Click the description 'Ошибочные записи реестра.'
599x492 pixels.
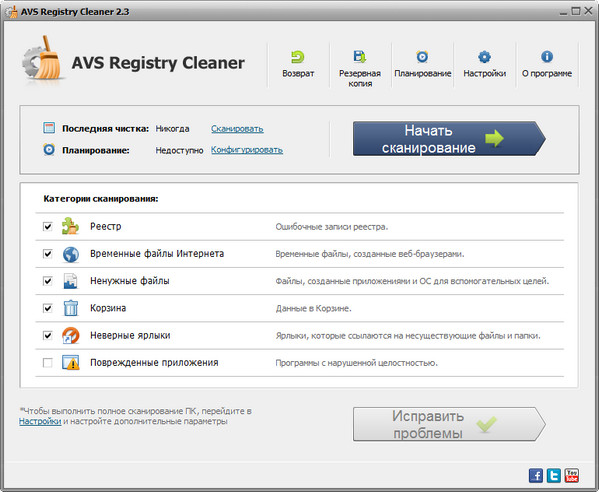[x=332, y=227]
